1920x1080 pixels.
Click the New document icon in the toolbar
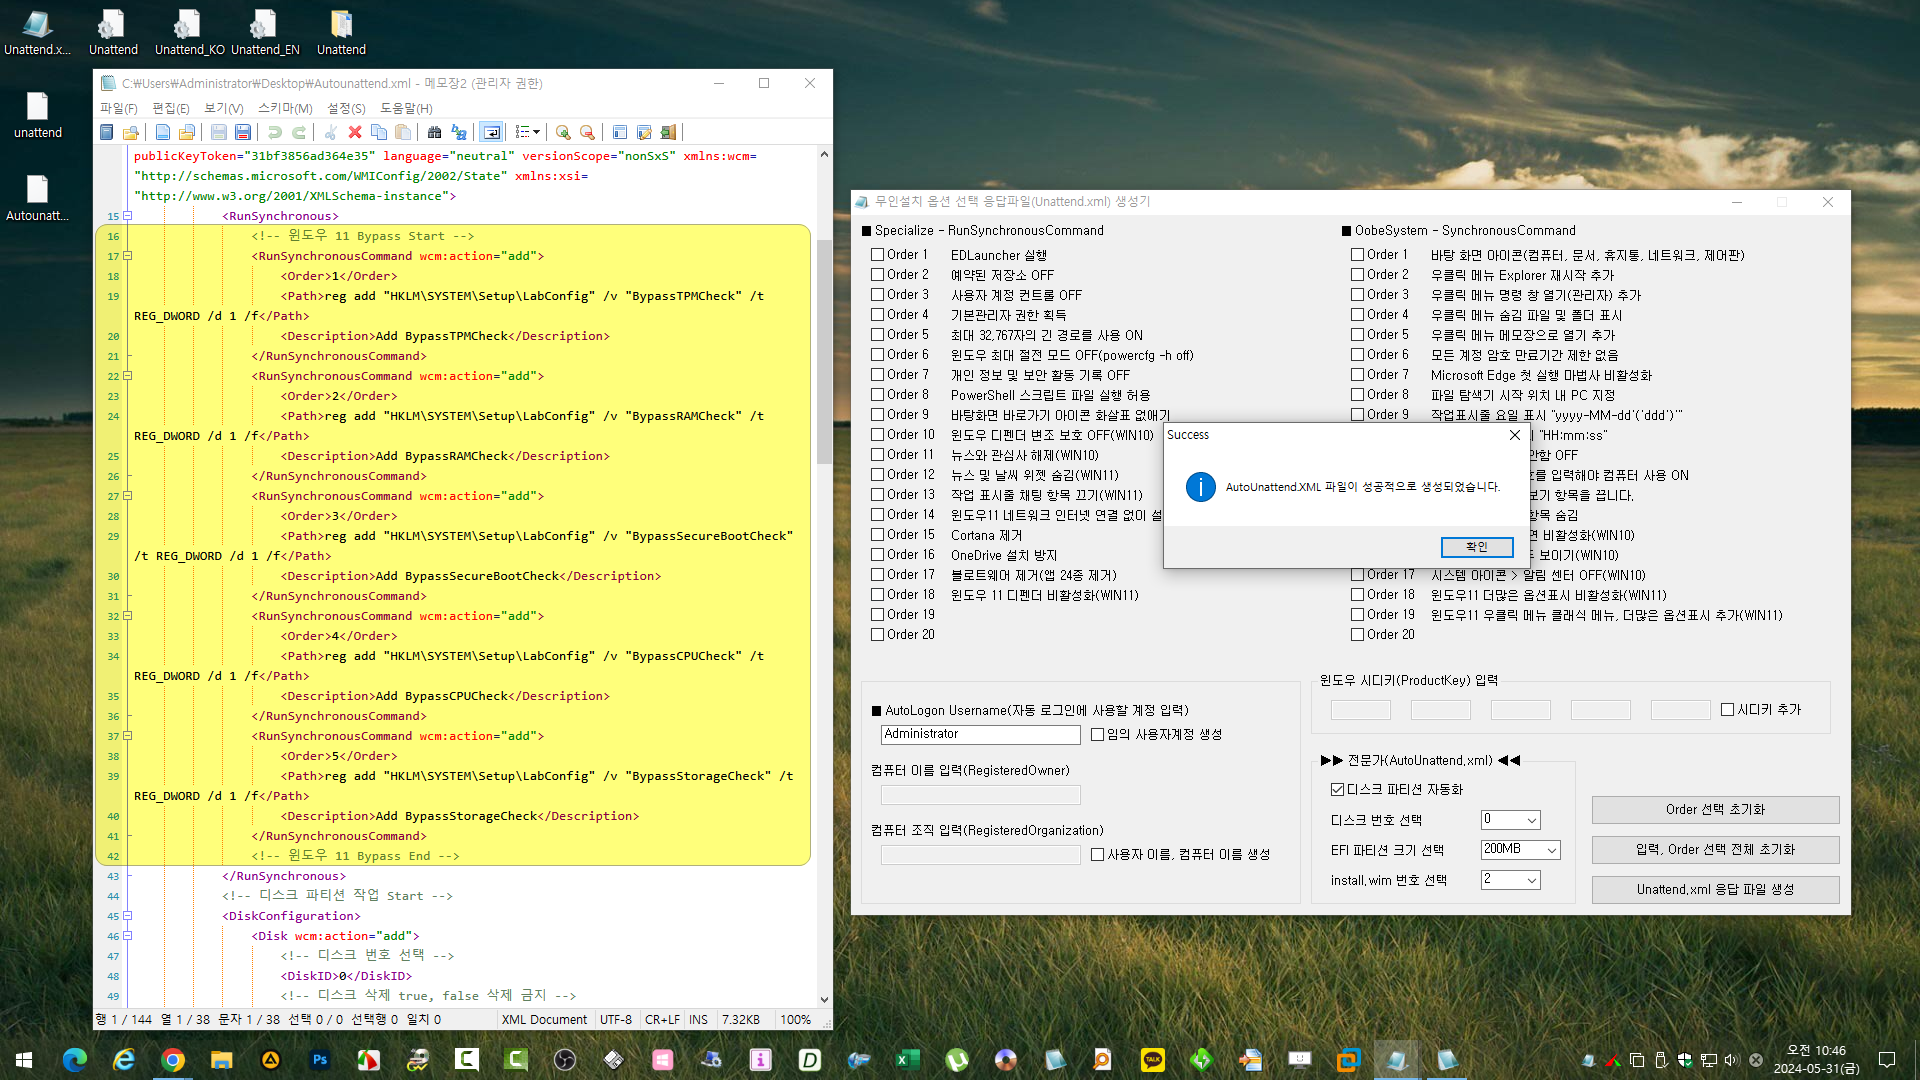click(x=163, y=132)
